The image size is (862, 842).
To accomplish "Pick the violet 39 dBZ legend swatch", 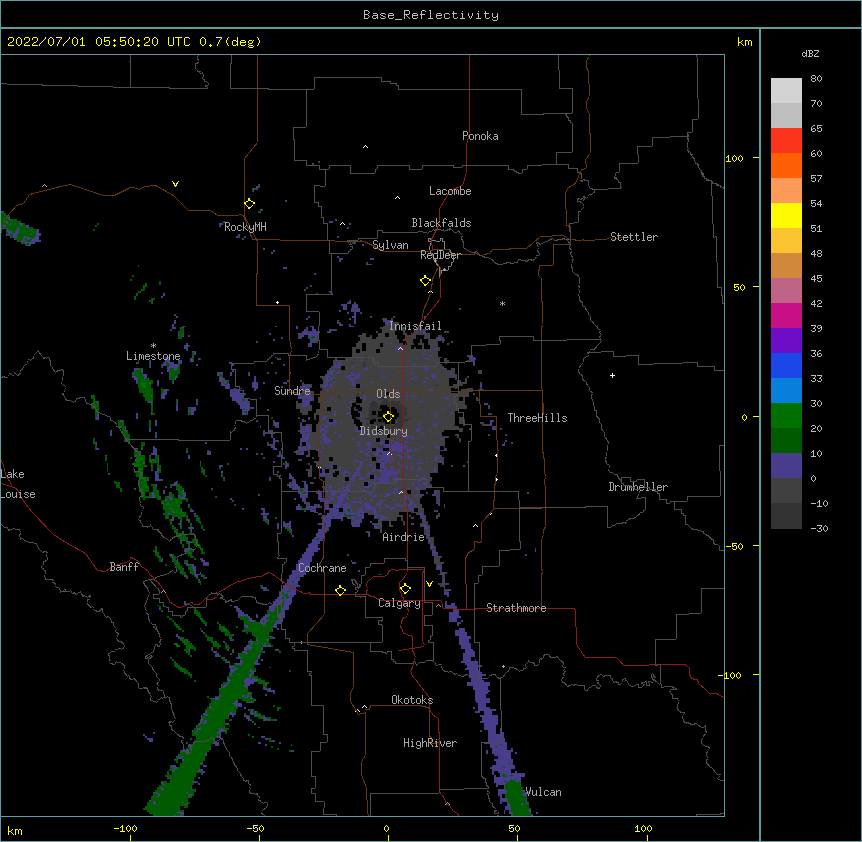I will point(786,341).
